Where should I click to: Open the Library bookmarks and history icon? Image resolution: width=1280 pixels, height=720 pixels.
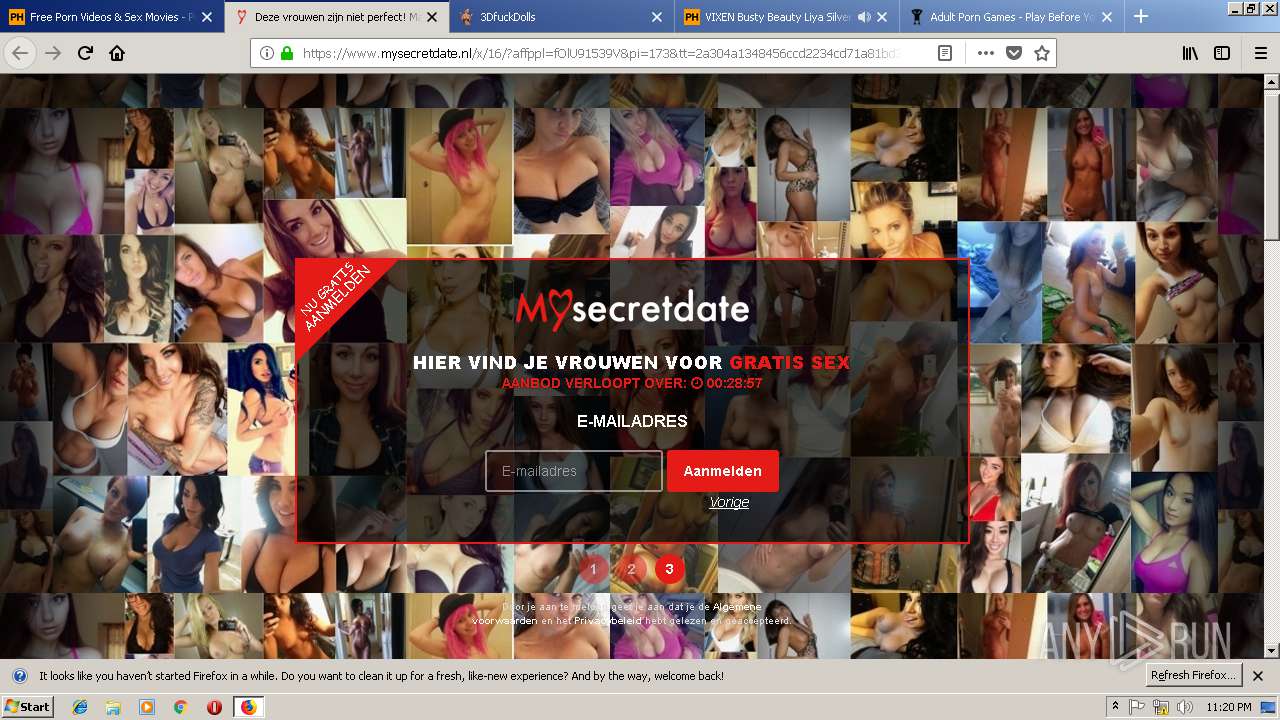click(1190, 53)
